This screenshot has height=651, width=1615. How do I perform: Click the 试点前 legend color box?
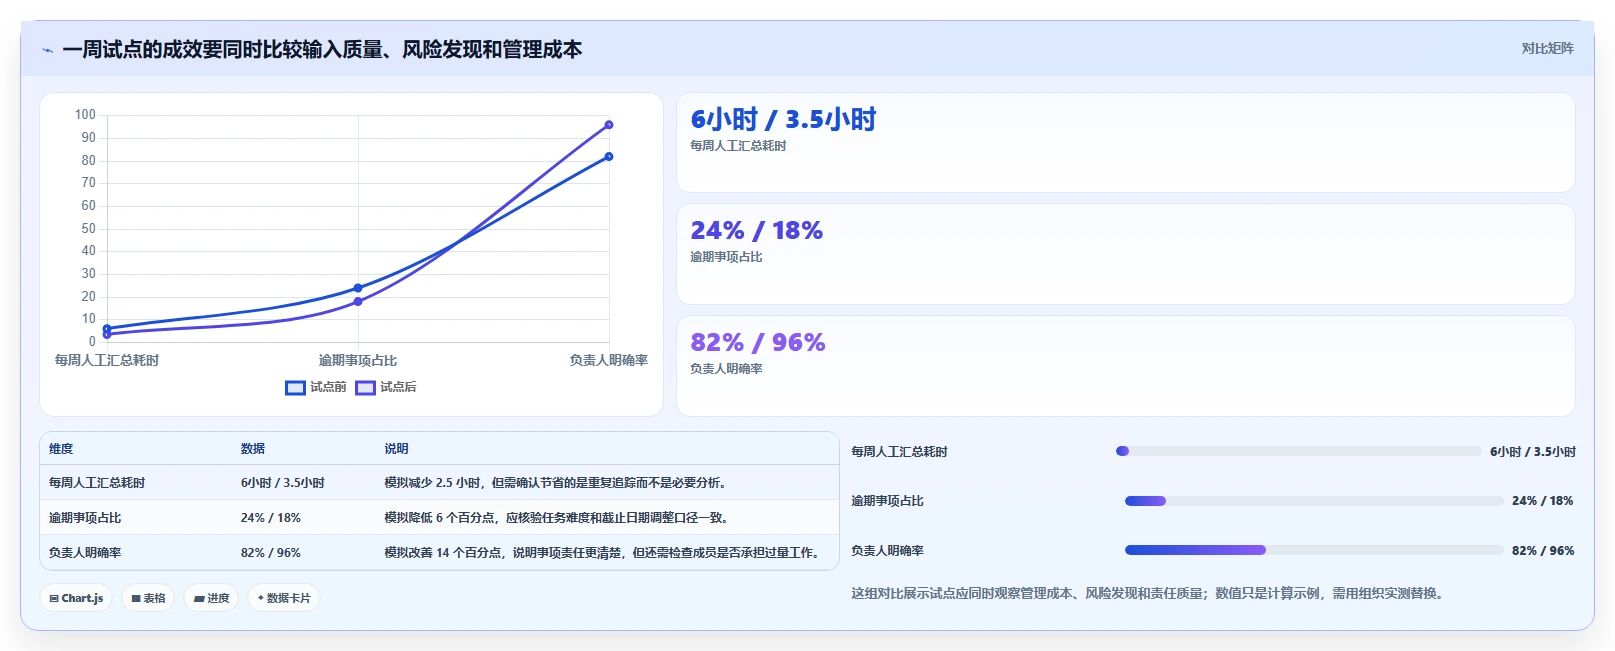[x=295, y=388]
